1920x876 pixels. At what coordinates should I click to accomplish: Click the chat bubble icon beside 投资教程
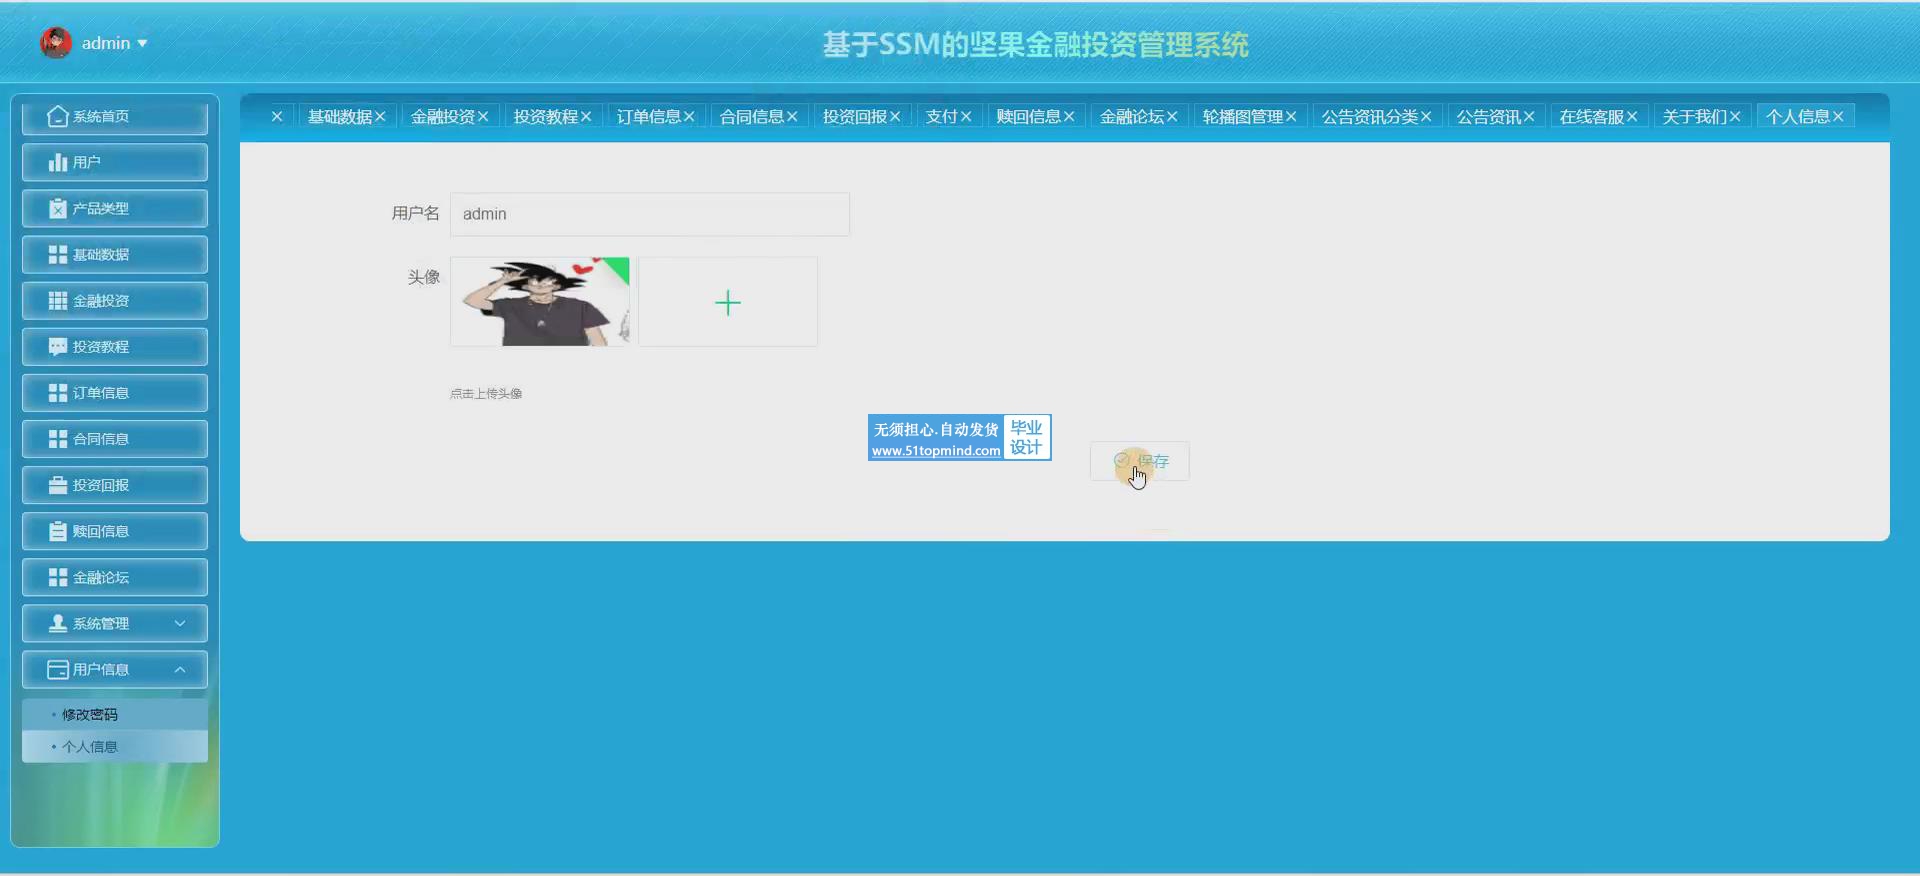pos(58,347)
